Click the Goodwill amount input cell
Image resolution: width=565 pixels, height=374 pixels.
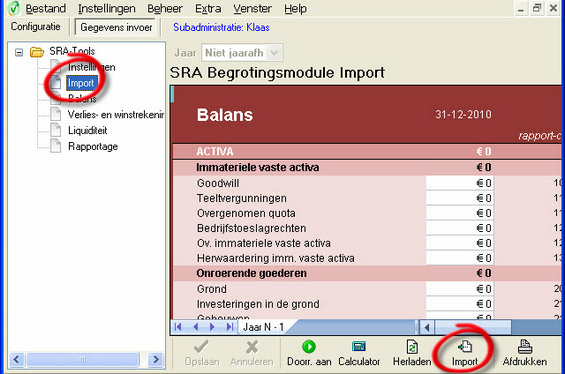coord(460,183)
